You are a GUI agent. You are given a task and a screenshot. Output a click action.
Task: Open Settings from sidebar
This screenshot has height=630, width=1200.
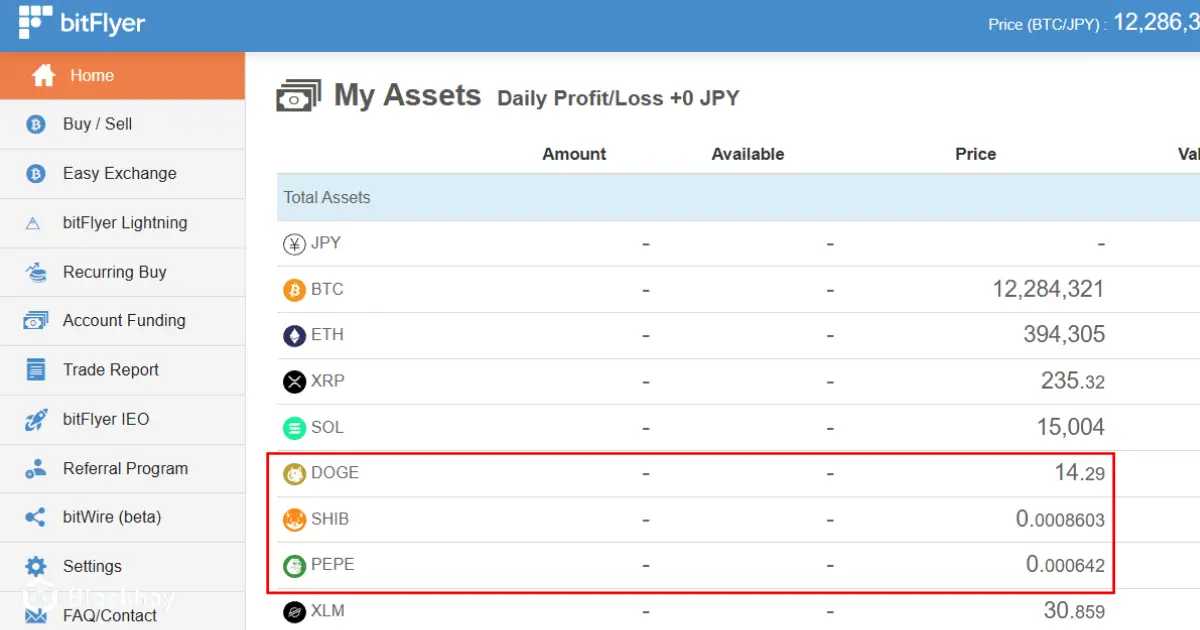coord(122,566)
